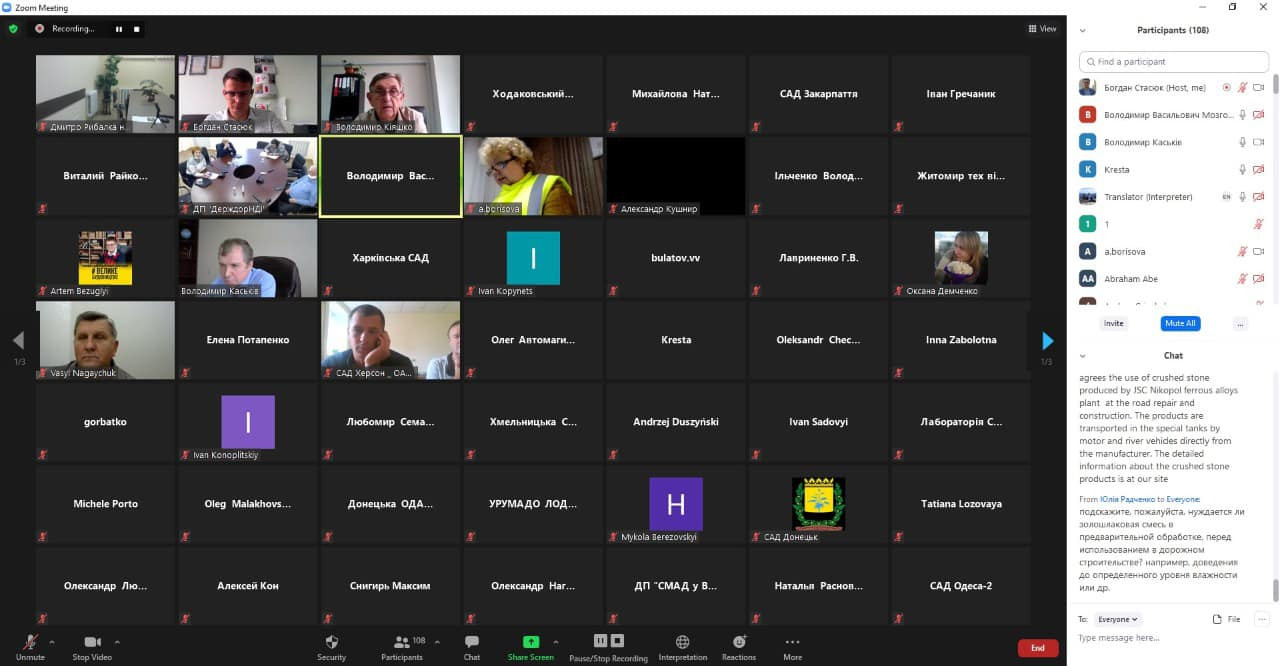The width and height of the screenshot is (1280, 666).
Task: Click the Share Screen green icon
Action: click(530, 642)
